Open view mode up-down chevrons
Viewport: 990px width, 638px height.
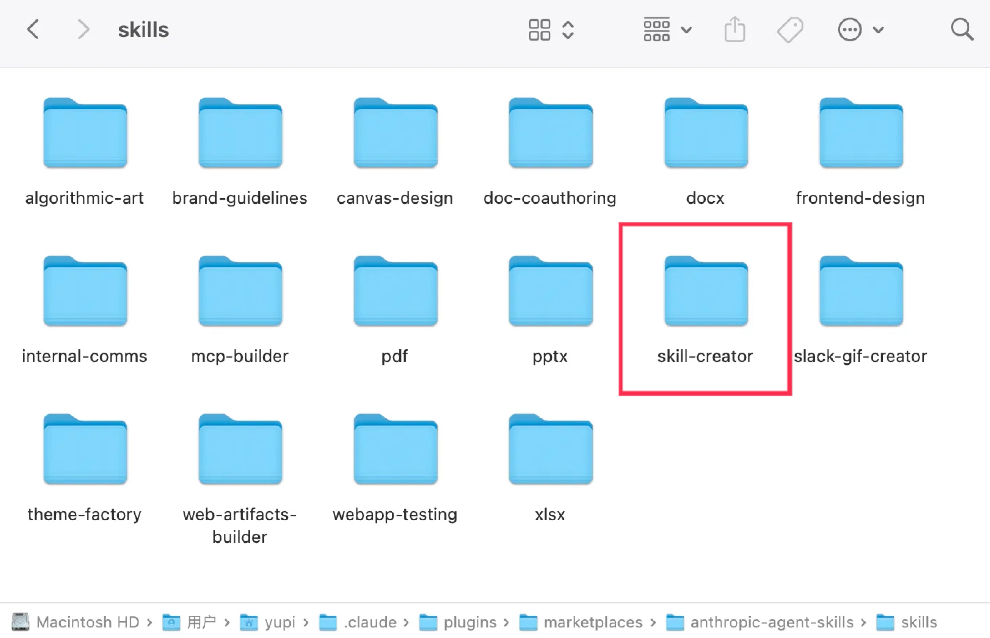[x=568, y=30]
